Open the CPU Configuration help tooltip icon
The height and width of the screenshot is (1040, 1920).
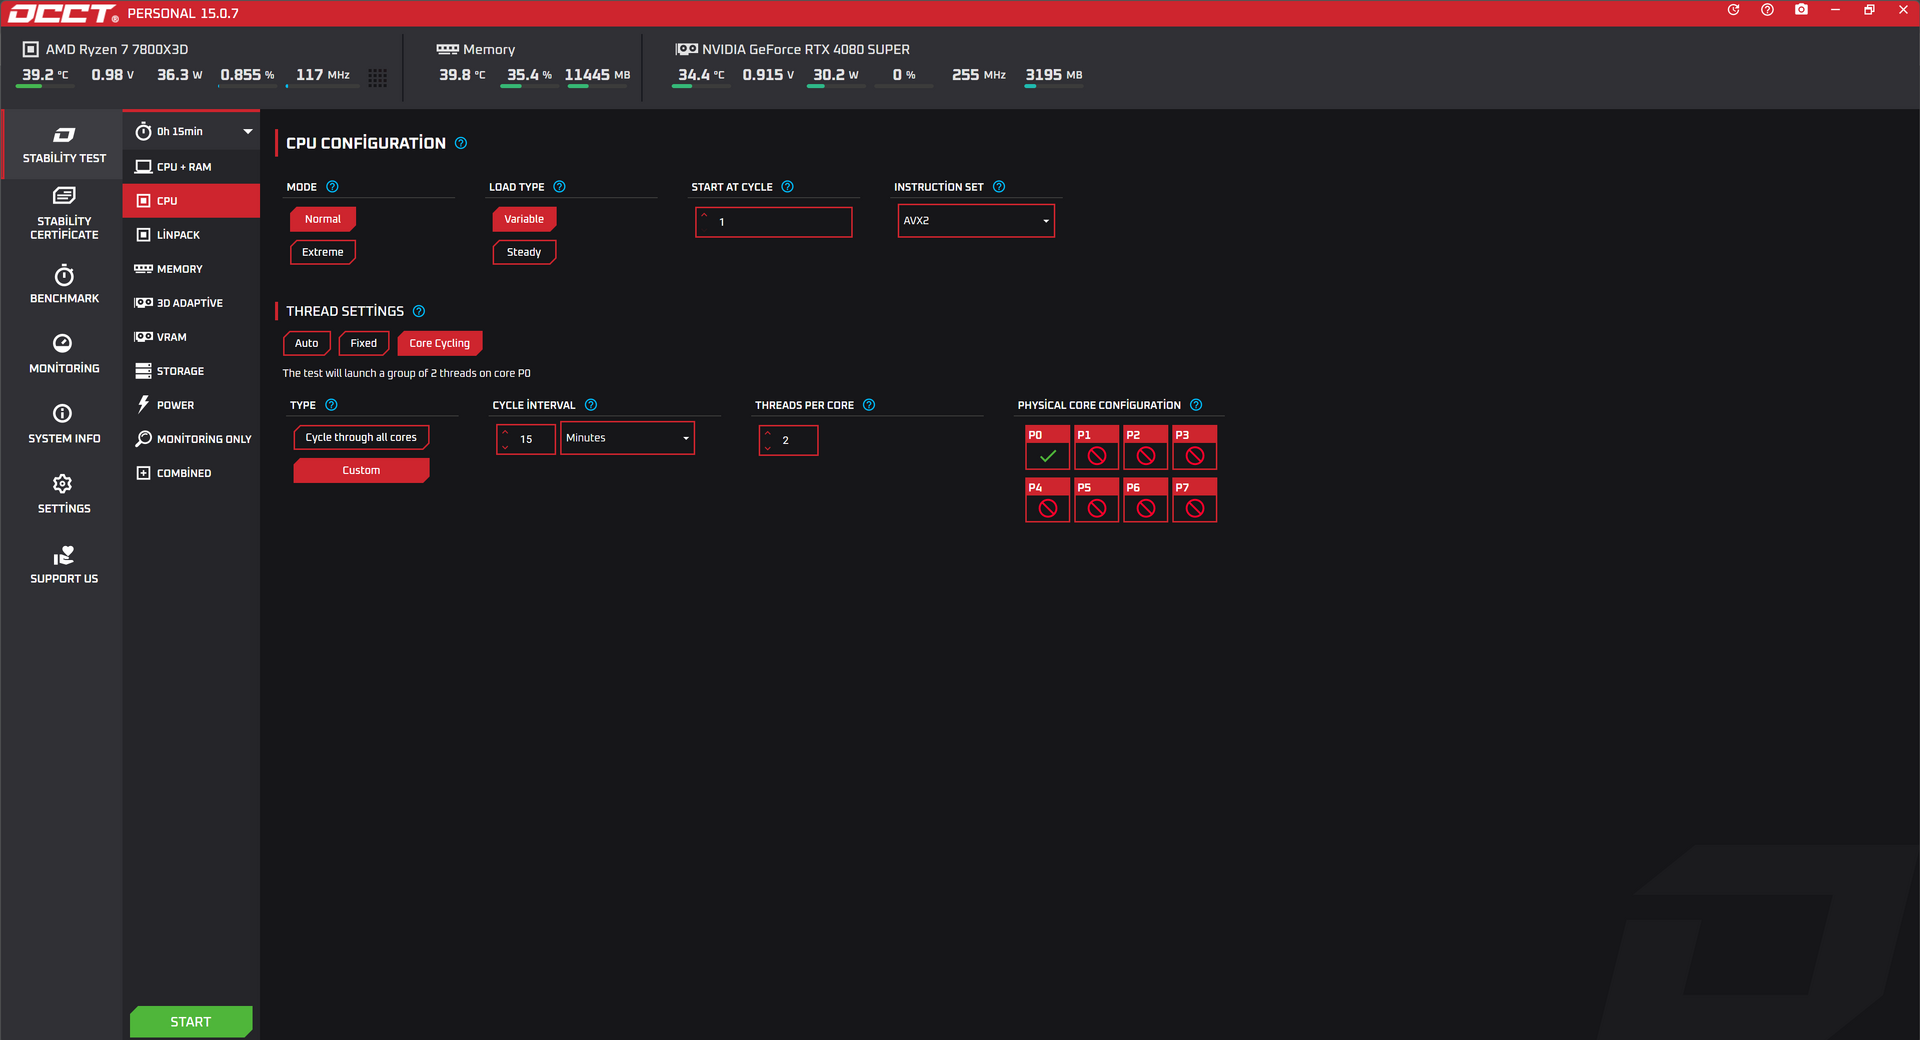461,143
